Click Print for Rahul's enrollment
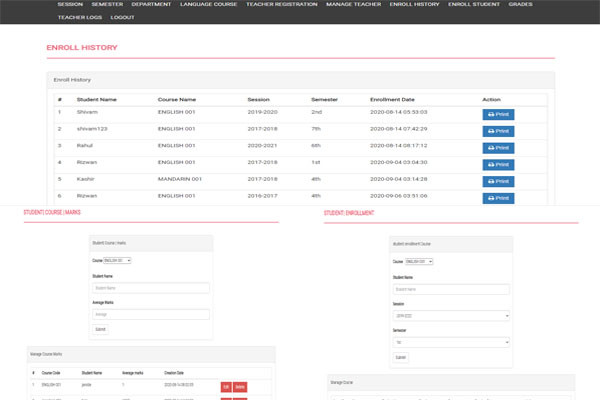This screenshot has width=600, height=400. [498, 148]
